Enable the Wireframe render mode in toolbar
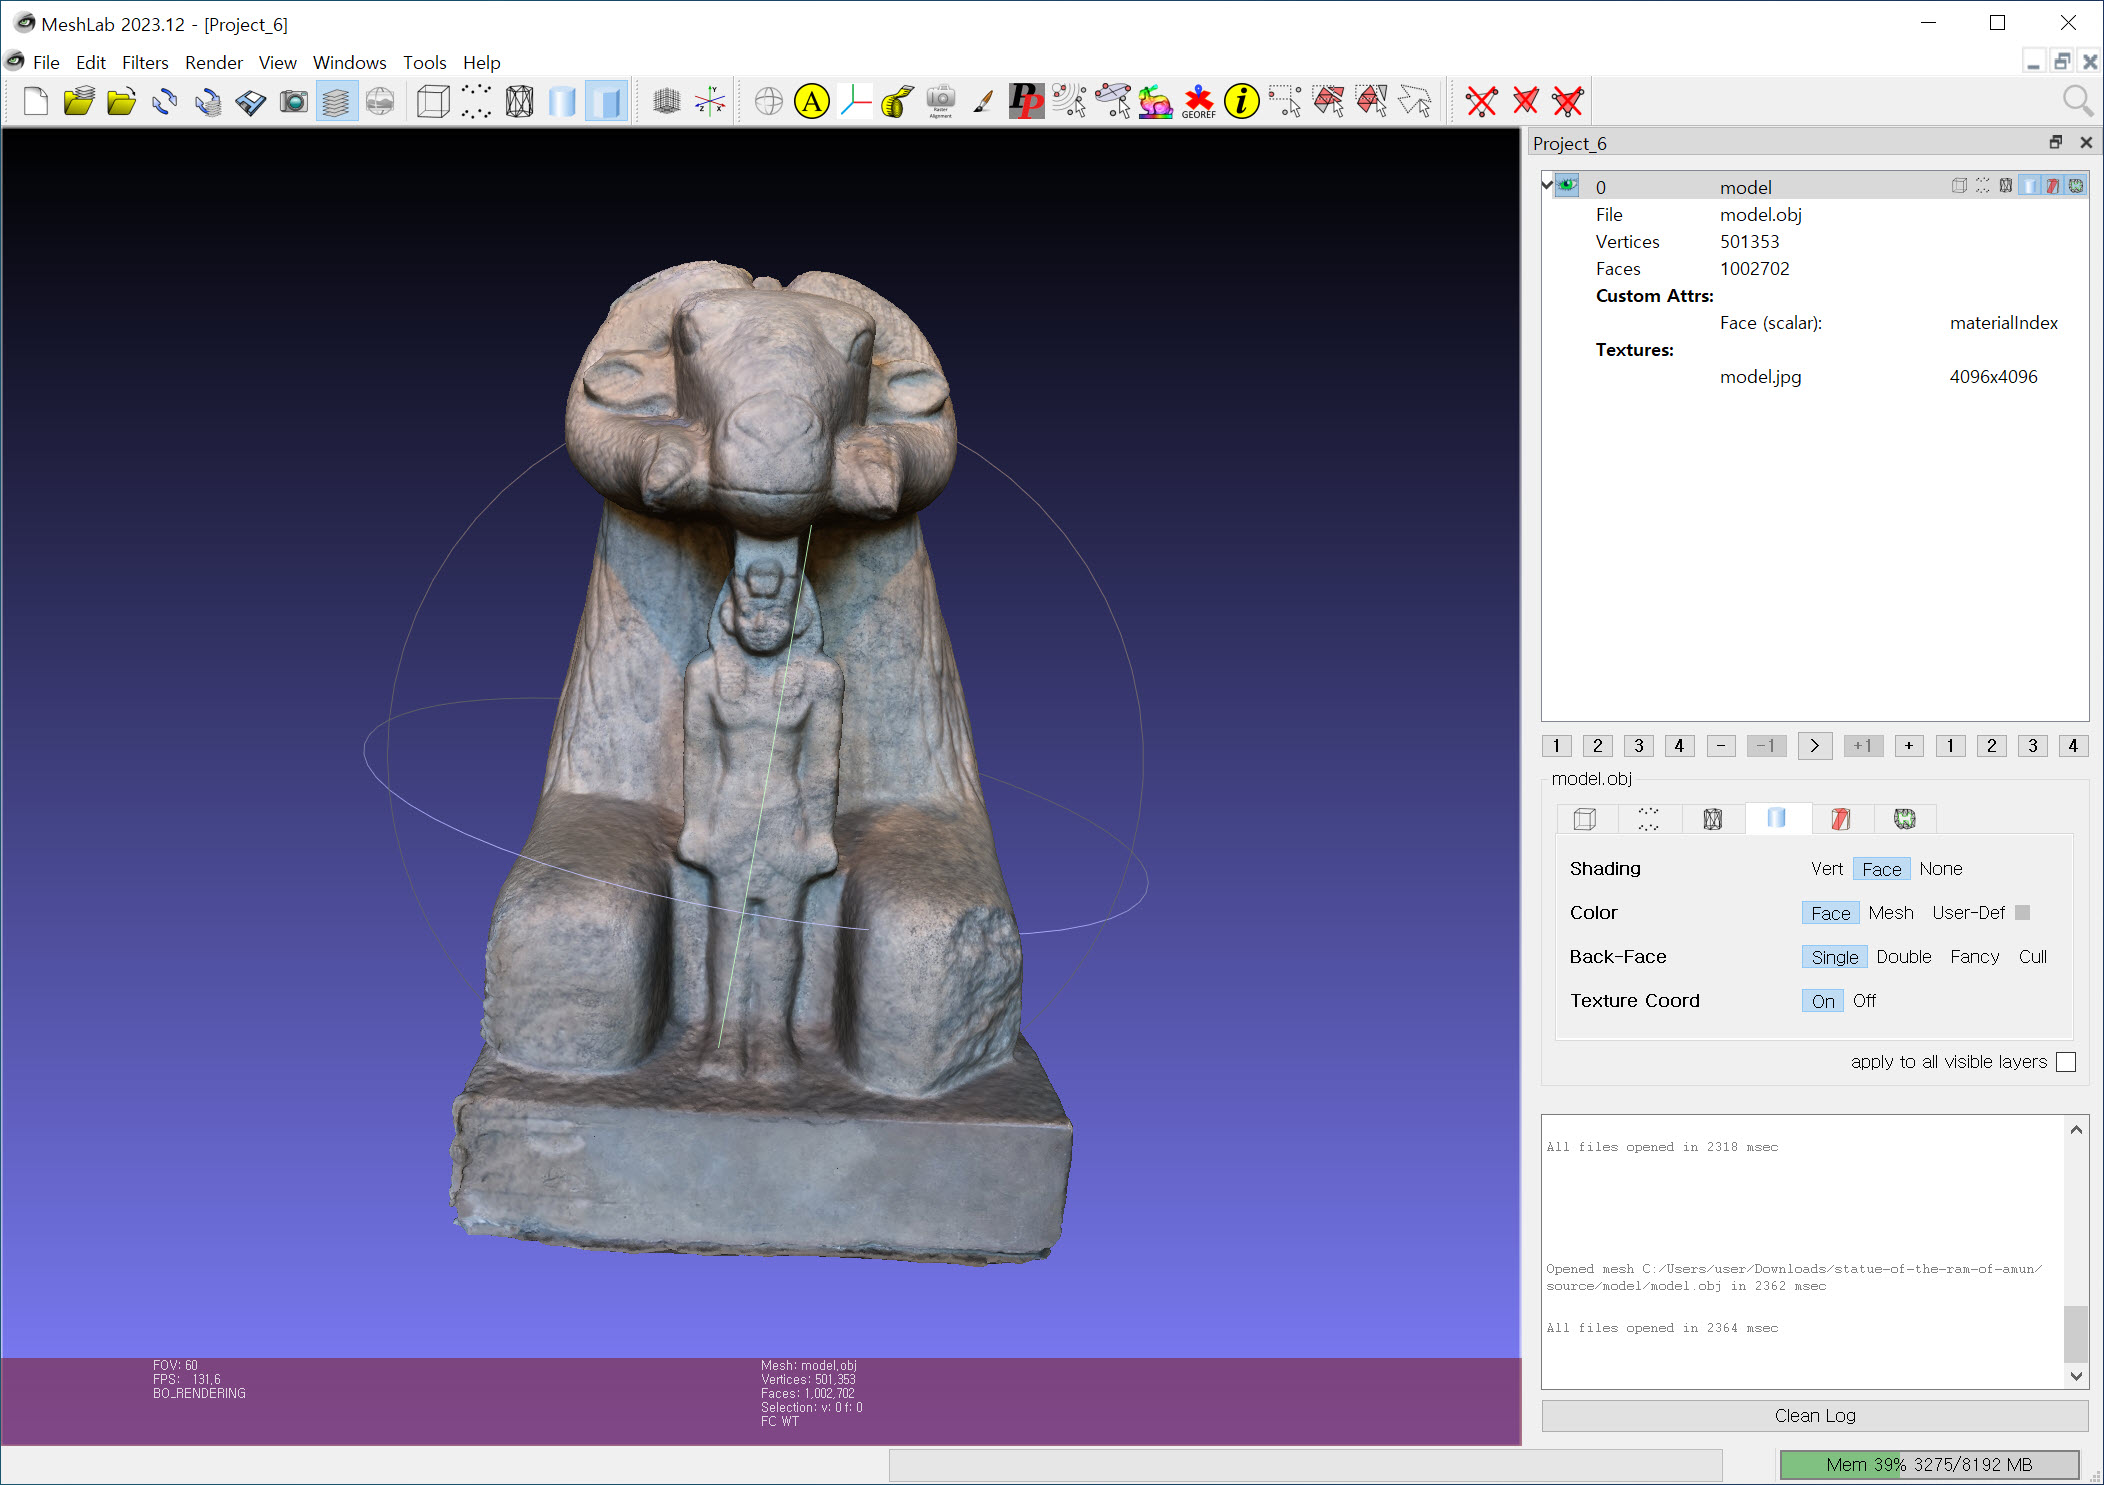The height and width of the screenshot is (1485, 2104). [519, 101]
